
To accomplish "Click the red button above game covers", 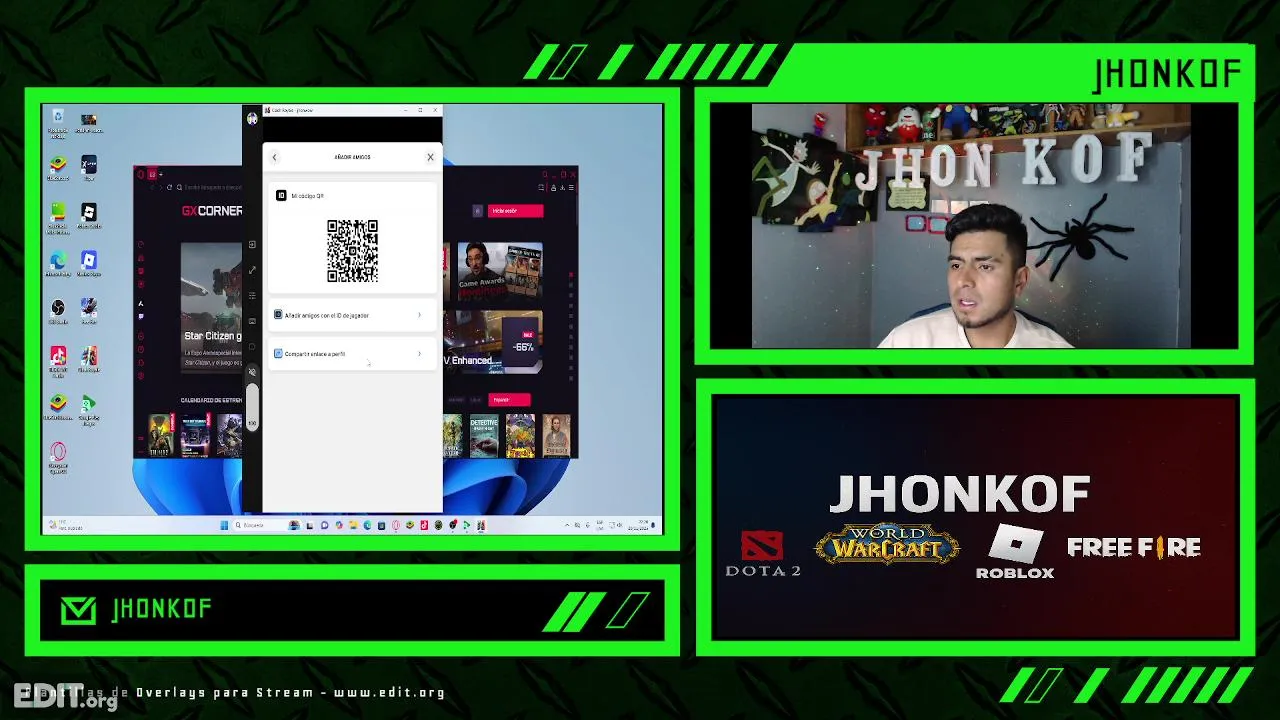I will [x=510, y=400].
